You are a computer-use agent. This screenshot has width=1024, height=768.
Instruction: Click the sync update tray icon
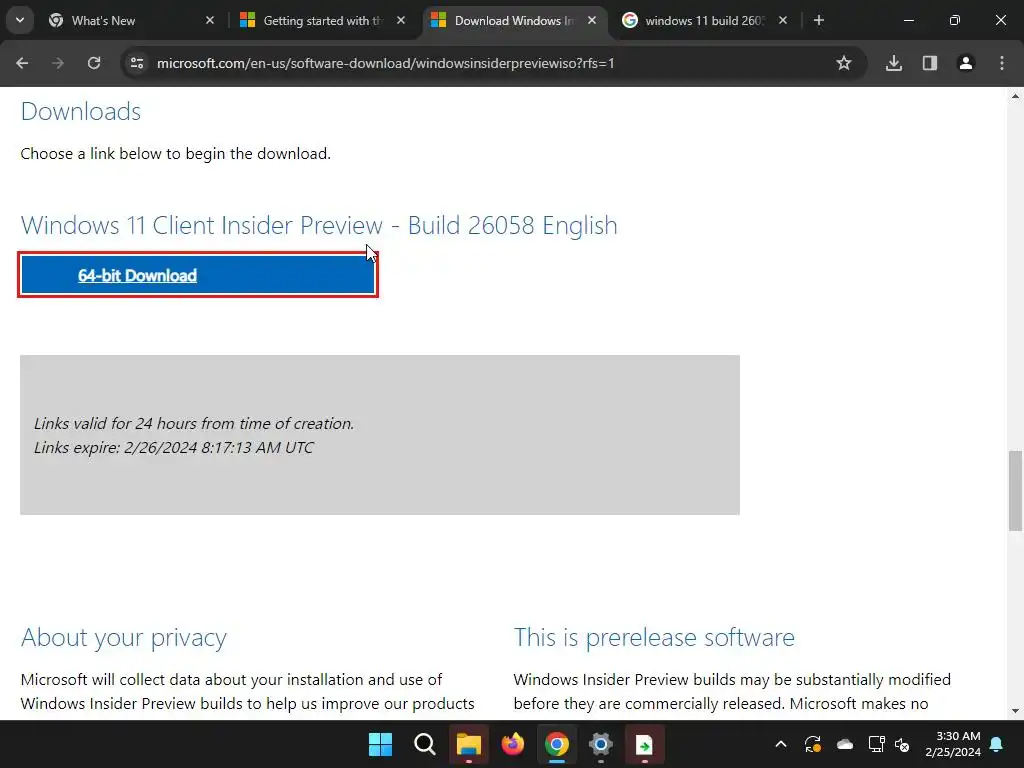pyautogui.click(x=812, y=744)
